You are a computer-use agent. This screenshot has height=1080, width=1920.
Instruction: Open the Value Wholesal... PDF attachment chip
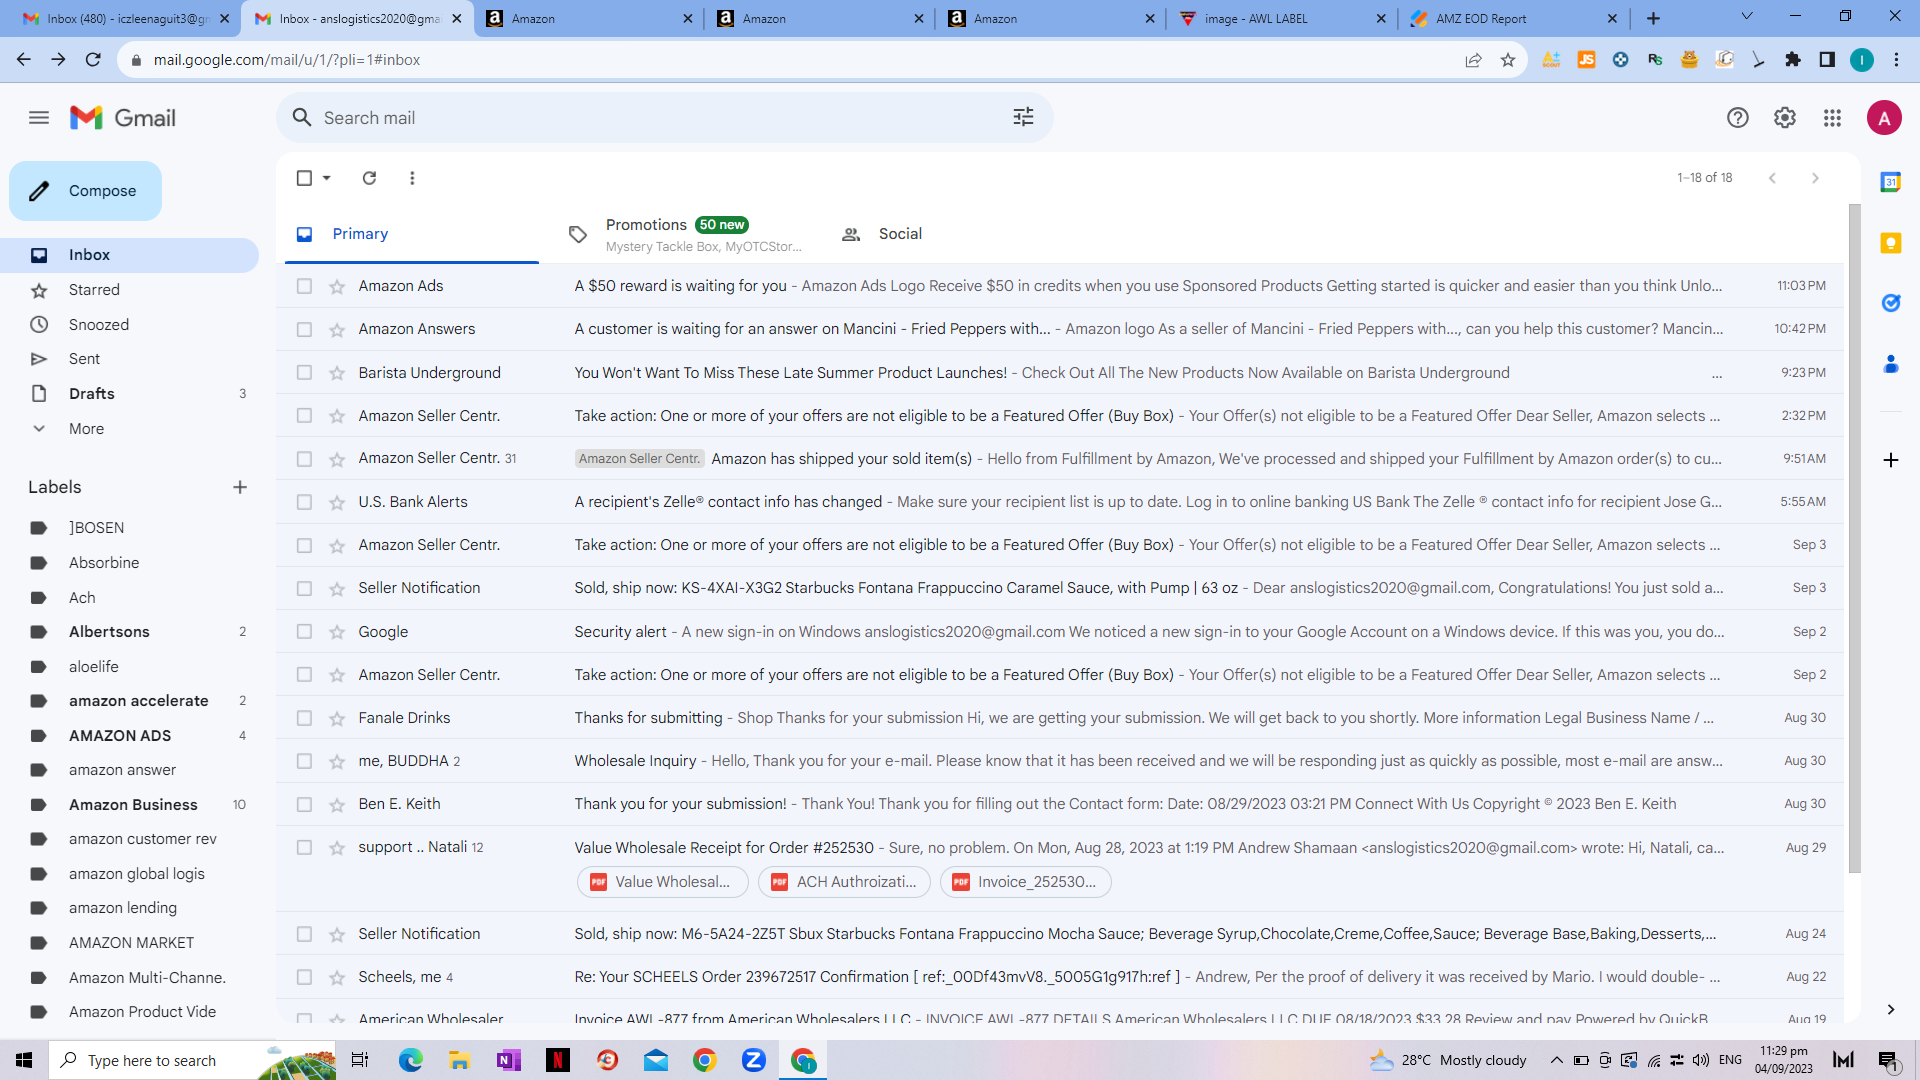(662, 882)
